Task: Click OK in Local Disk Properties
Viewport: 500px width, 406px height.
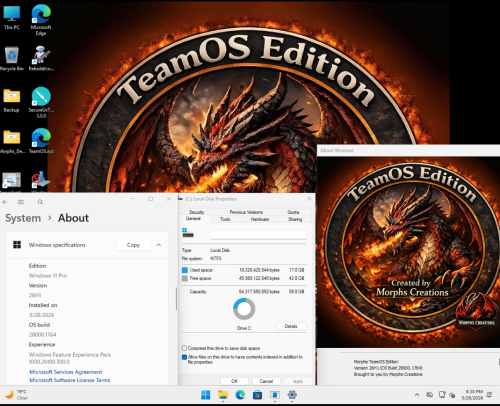Action: coord(234,381)
